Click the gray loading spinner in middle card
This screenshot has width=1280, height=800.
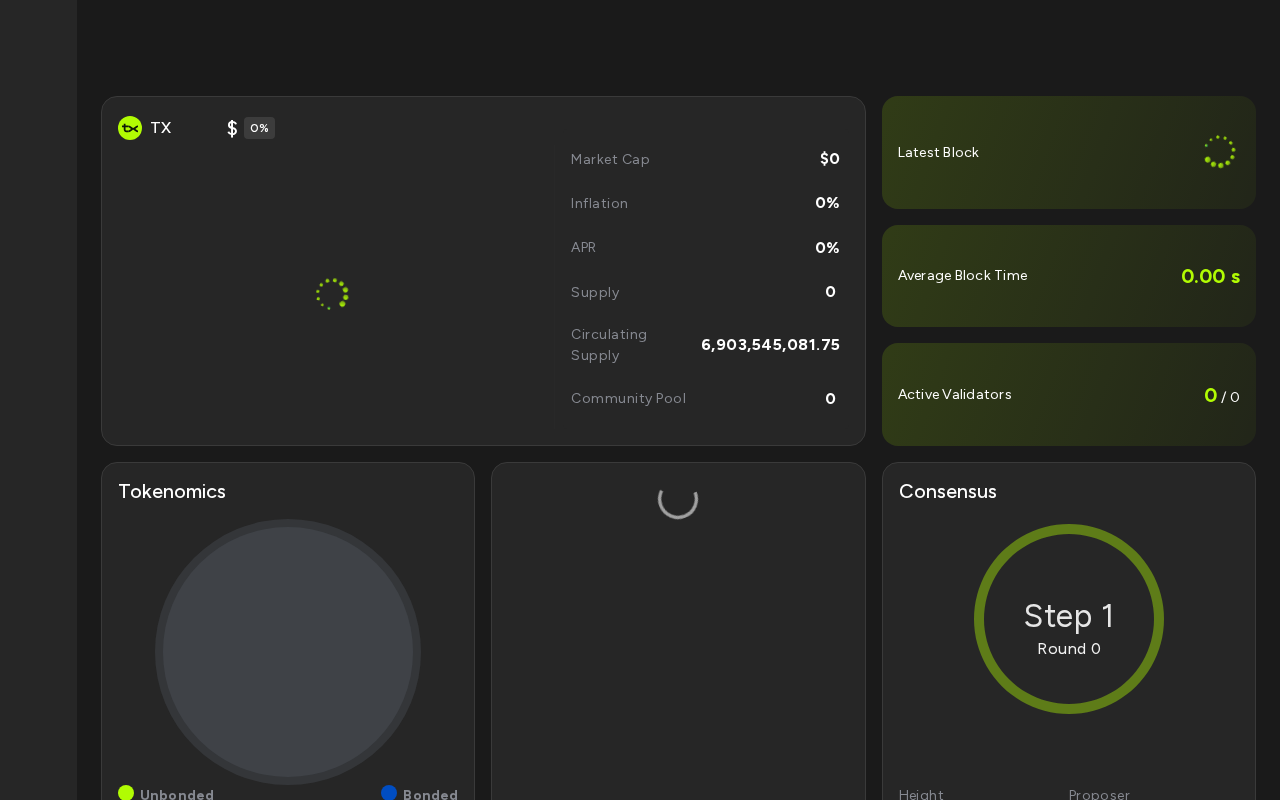pyautogui.click(x=678, y=499)
